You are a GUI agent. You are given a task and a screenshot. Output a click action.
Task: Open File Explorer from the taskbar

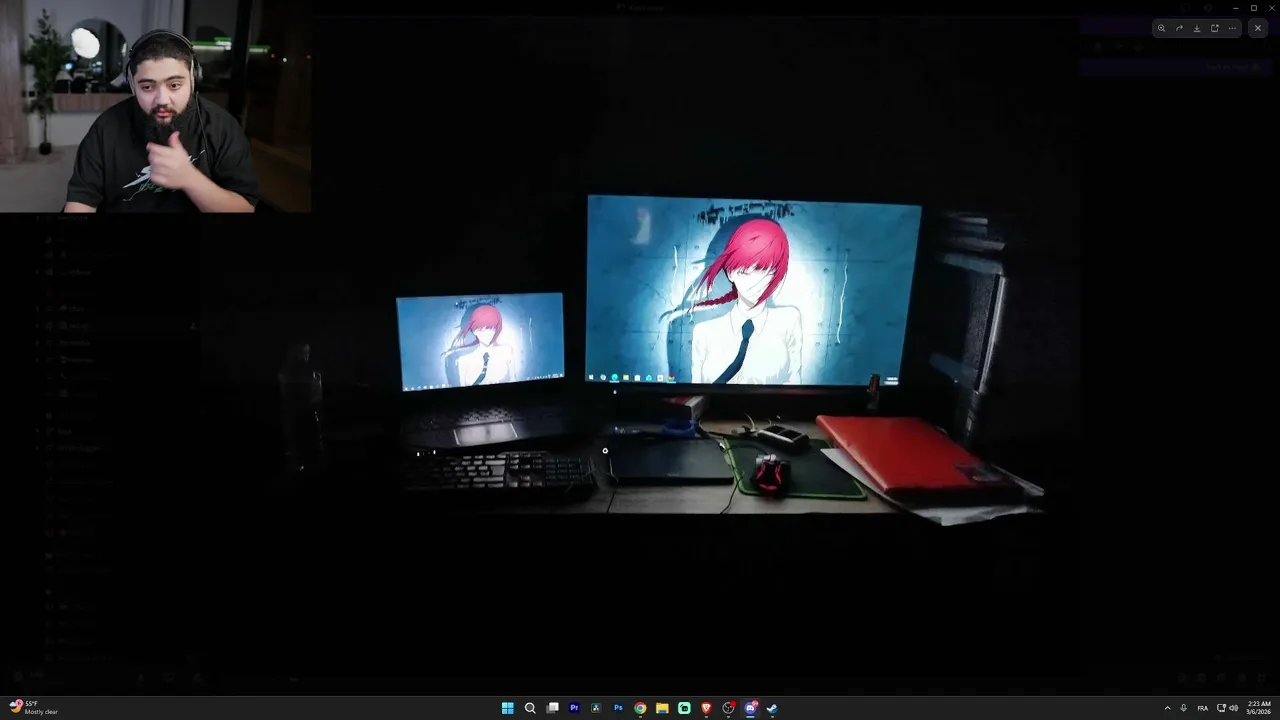(662, 708)
